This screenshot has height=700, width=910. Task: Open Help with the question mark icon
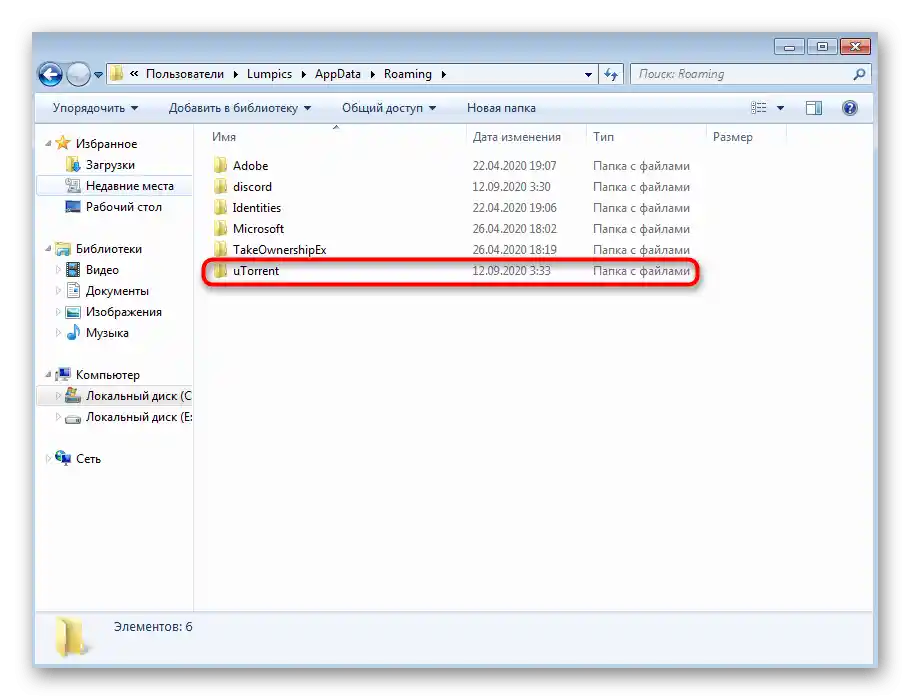pos(850,108)
